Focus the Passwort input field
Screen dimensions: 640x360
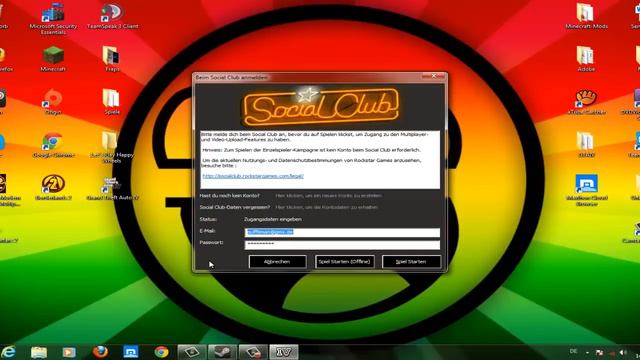pyautogui.click(x=342, y=244)
